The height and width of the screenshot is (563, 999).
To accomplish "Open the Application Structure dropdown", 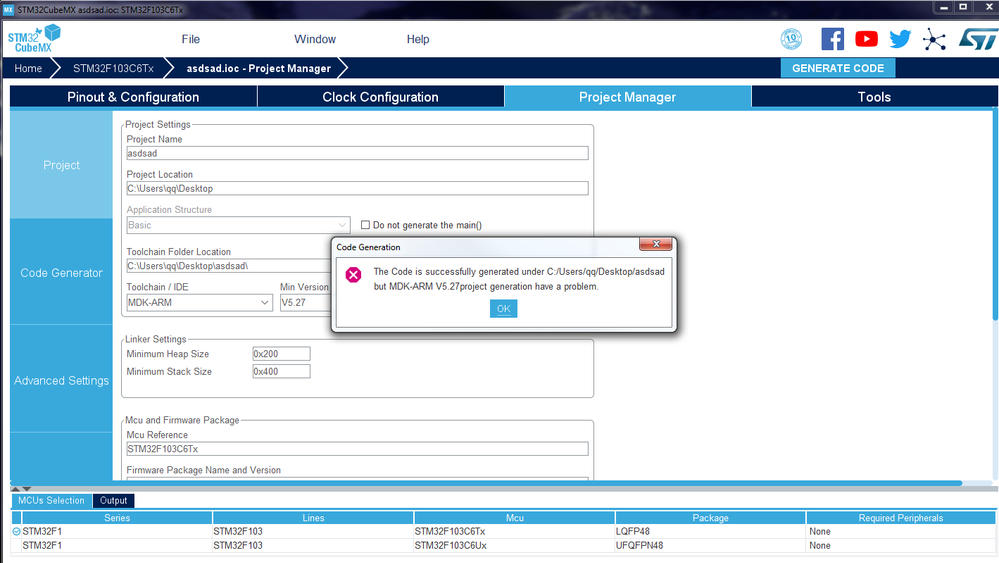I will (238, 225).
